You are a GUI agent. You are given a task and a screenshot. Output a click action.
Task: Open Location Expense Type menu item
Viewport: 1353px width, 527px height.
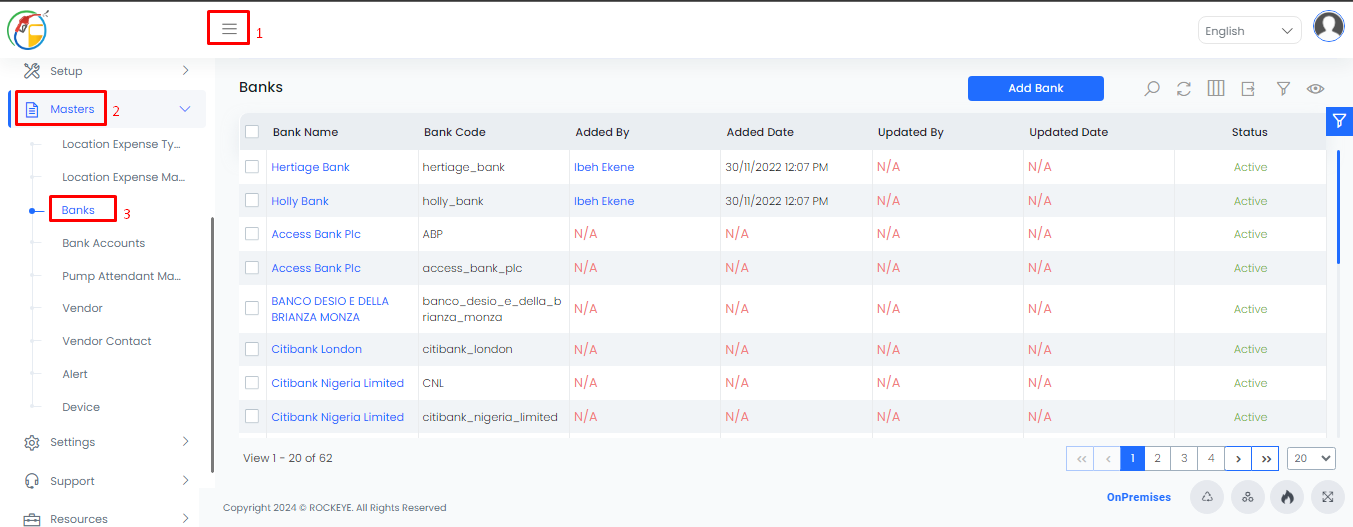122,144
